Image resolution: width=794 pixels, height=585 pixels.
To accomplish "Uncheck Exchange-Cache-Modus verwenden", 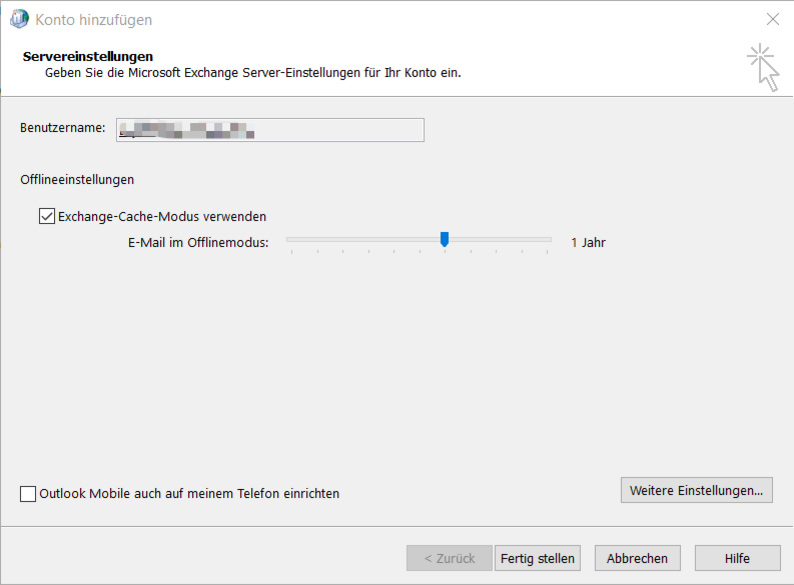I will (x=47, y=216).
